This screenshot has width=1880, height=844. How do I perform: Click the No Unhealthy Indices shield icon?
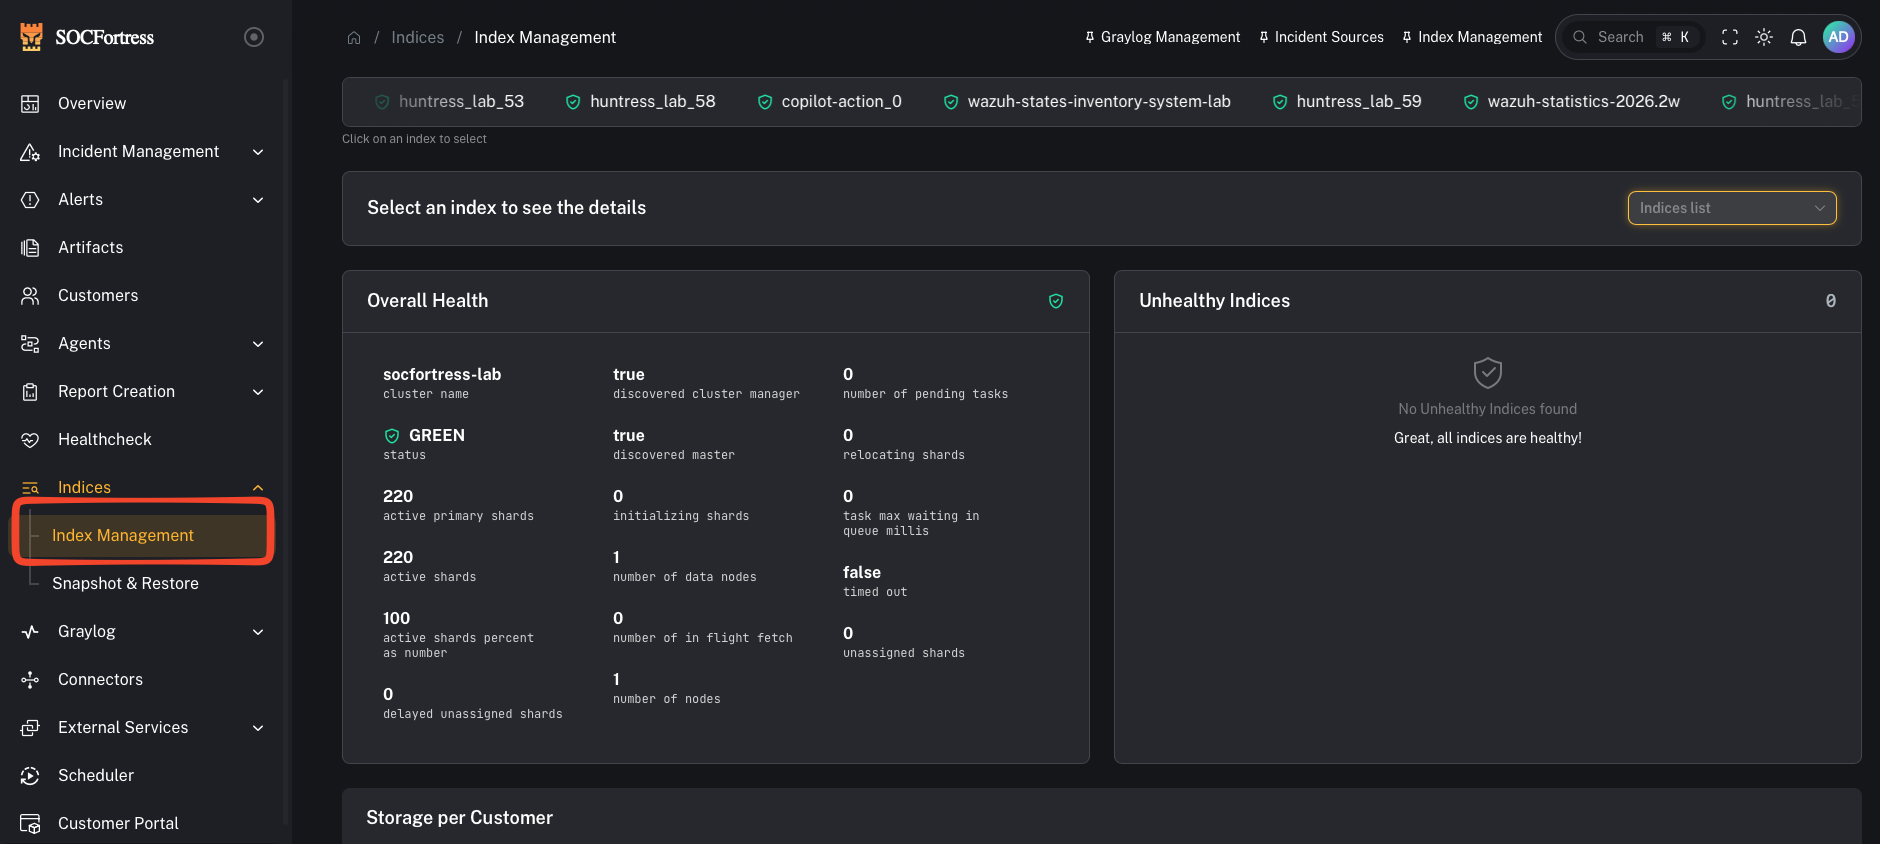1488,373
